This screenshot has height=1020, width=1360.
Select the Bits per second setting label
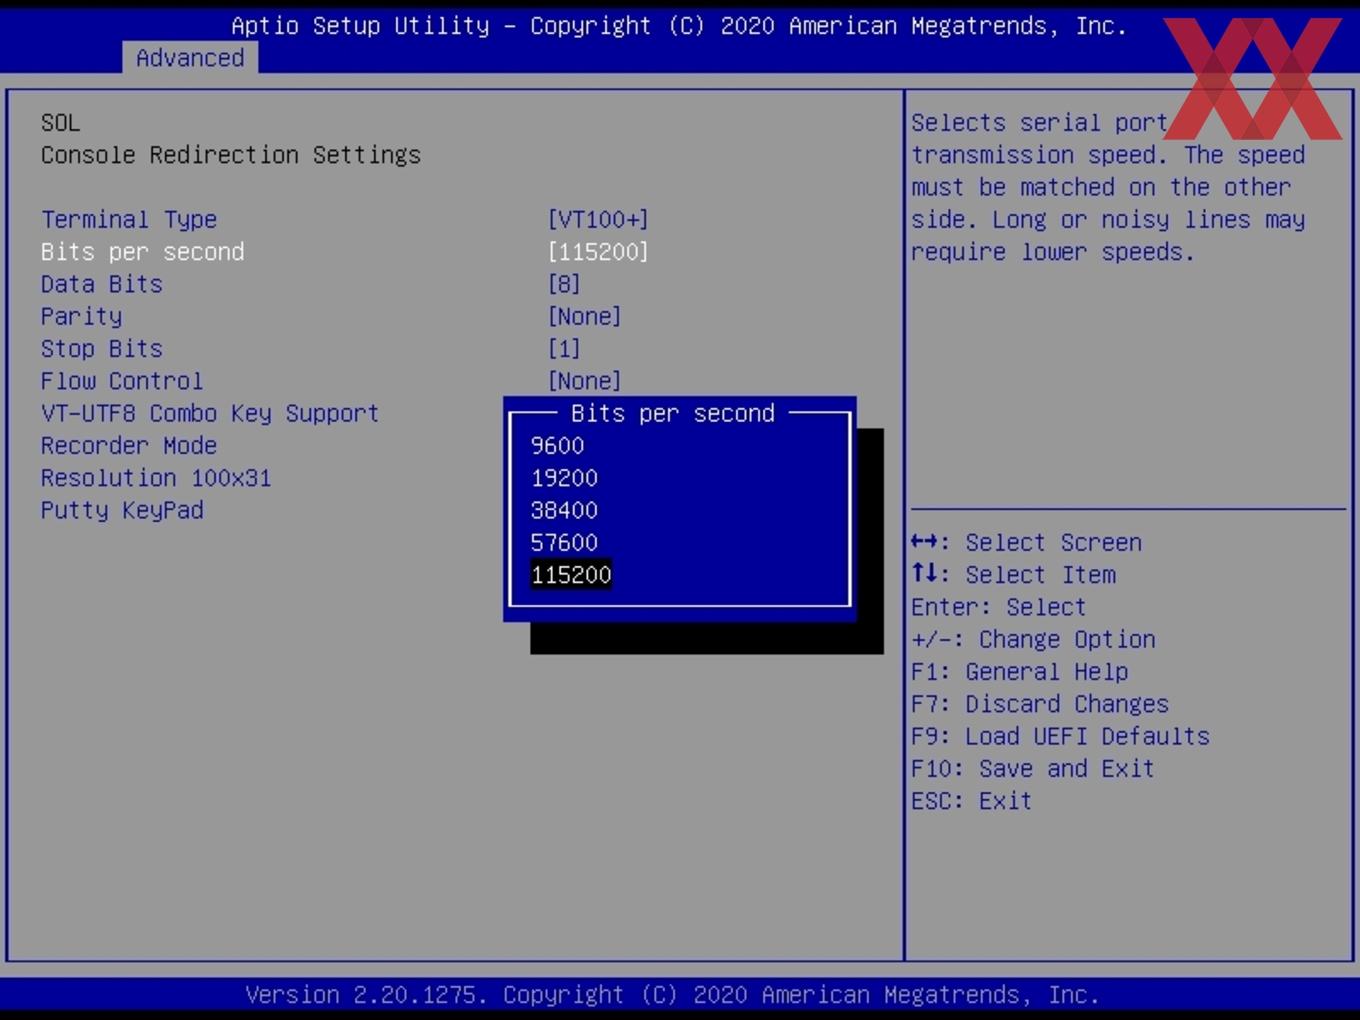pyautogui.click(x=142, y=252)
